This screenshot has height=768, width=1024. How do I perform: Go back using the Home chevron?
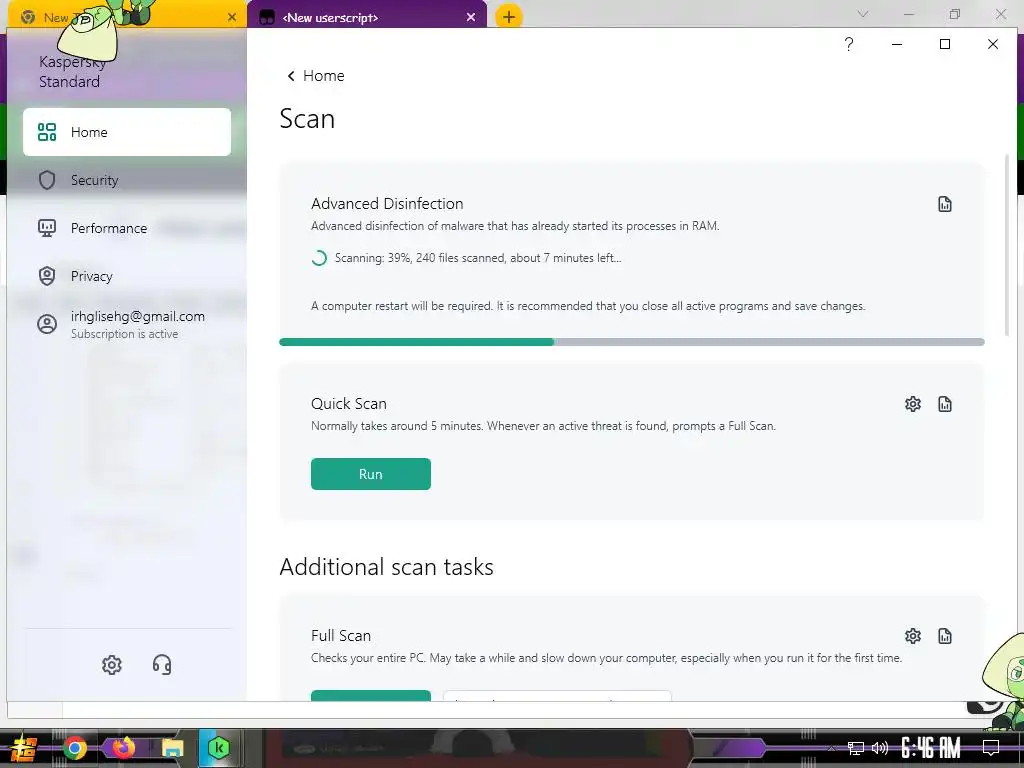pos(291,76)
